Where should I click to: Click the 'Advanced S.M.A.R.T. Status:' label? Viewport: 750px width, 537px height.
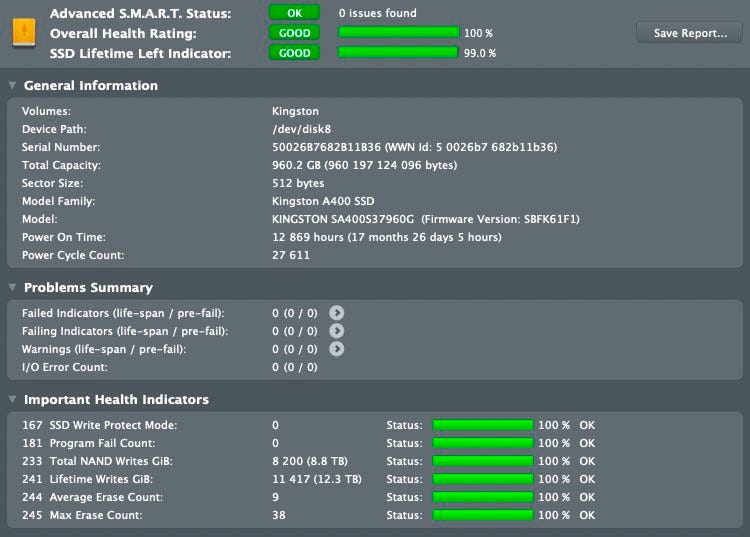pyautogui.click(x=140, y=13)
